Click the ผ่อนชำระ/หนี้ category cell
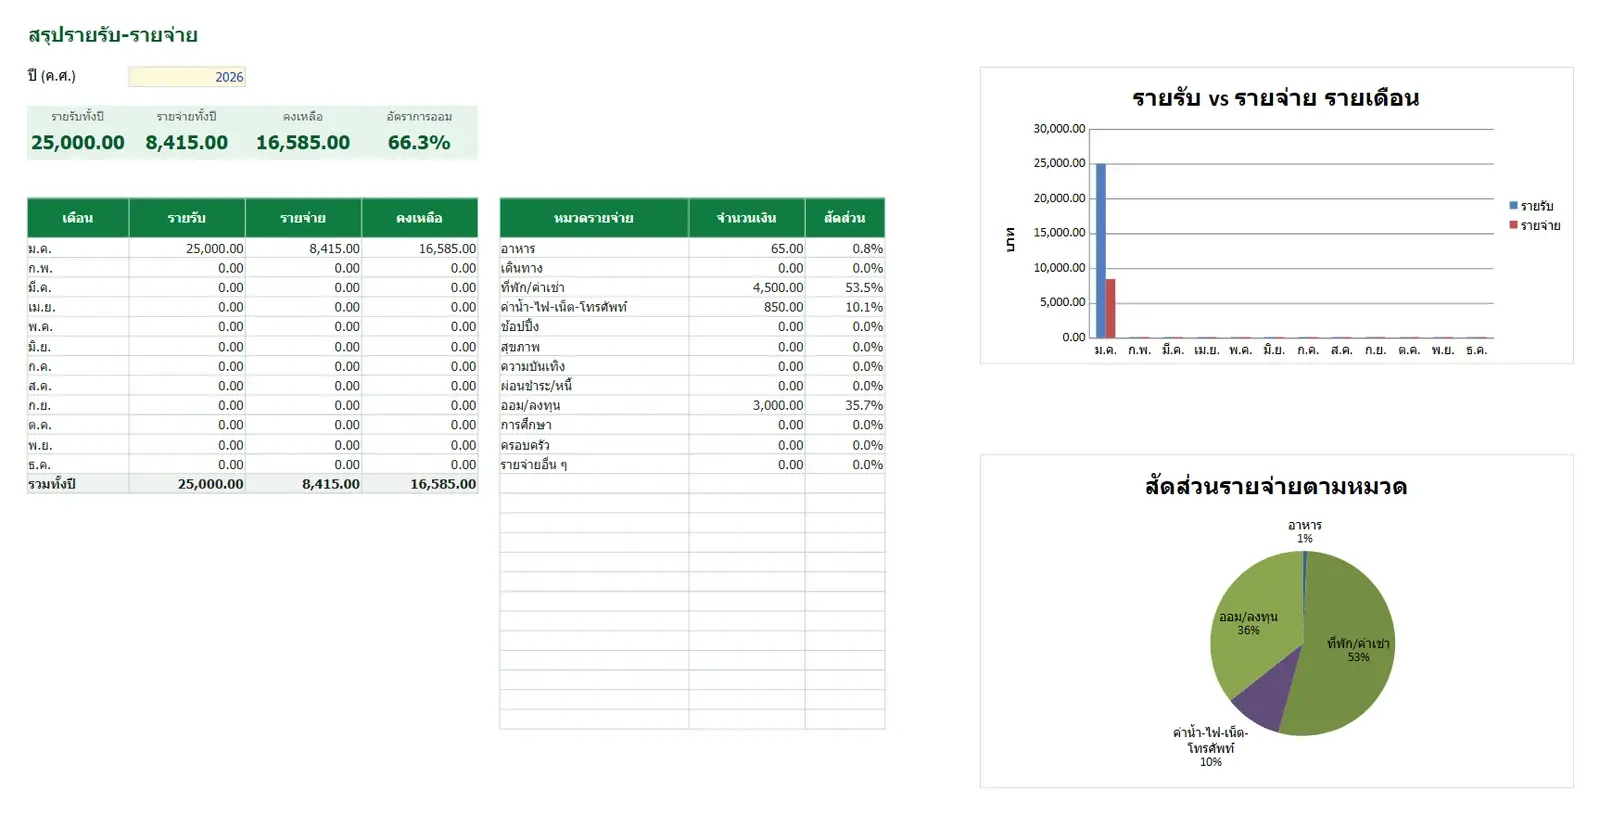Image resolution: width=1600 pixels, height=815 pixels. (x=594, y=386)
